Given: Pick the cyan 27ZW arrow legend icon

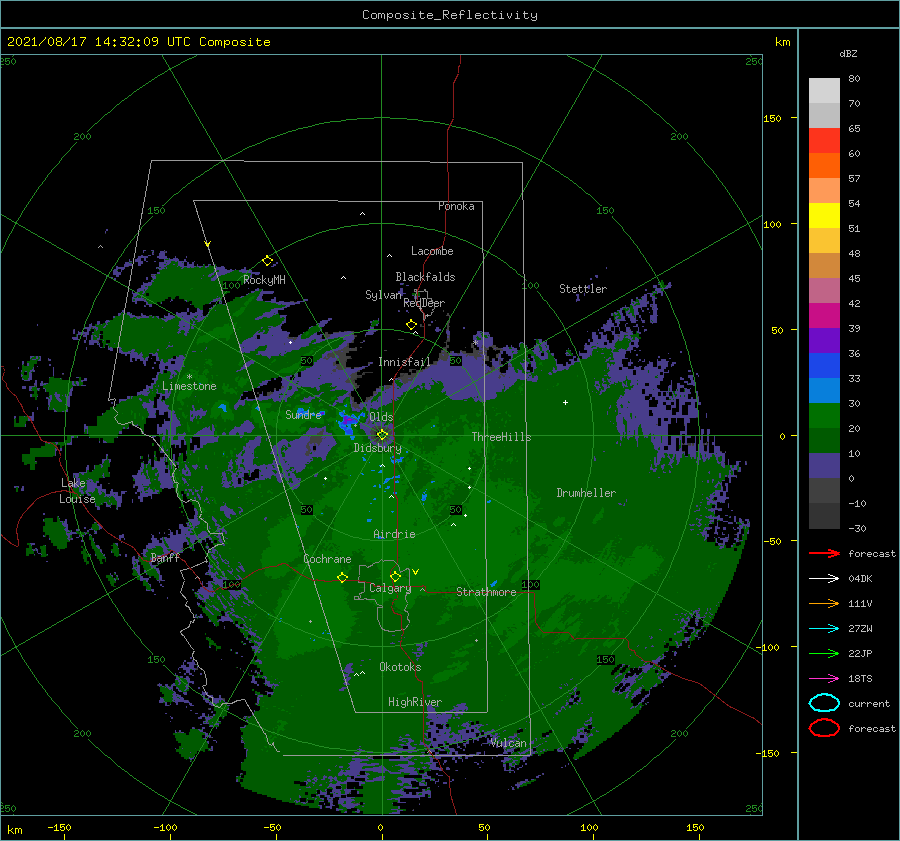Looking at the screenshot, I should (x=824, y=628).
